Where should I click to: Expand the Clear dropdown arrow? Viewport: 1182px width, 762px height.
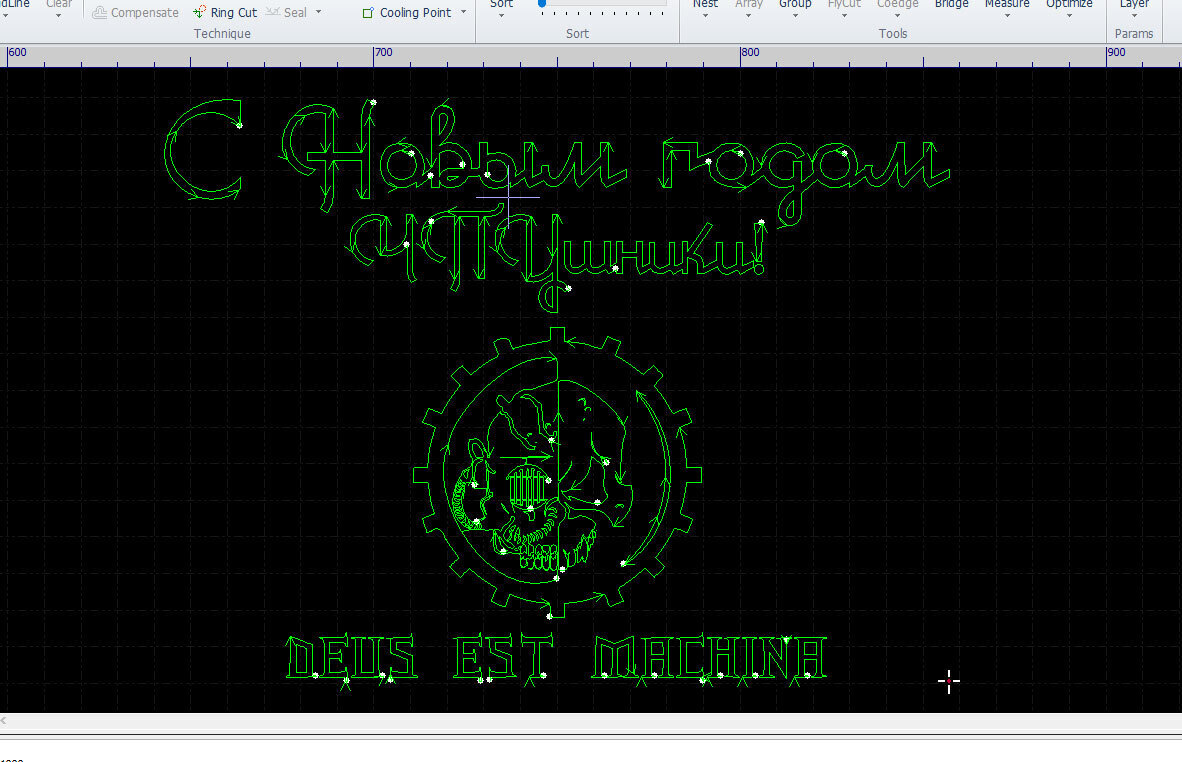tap(59, 15)
